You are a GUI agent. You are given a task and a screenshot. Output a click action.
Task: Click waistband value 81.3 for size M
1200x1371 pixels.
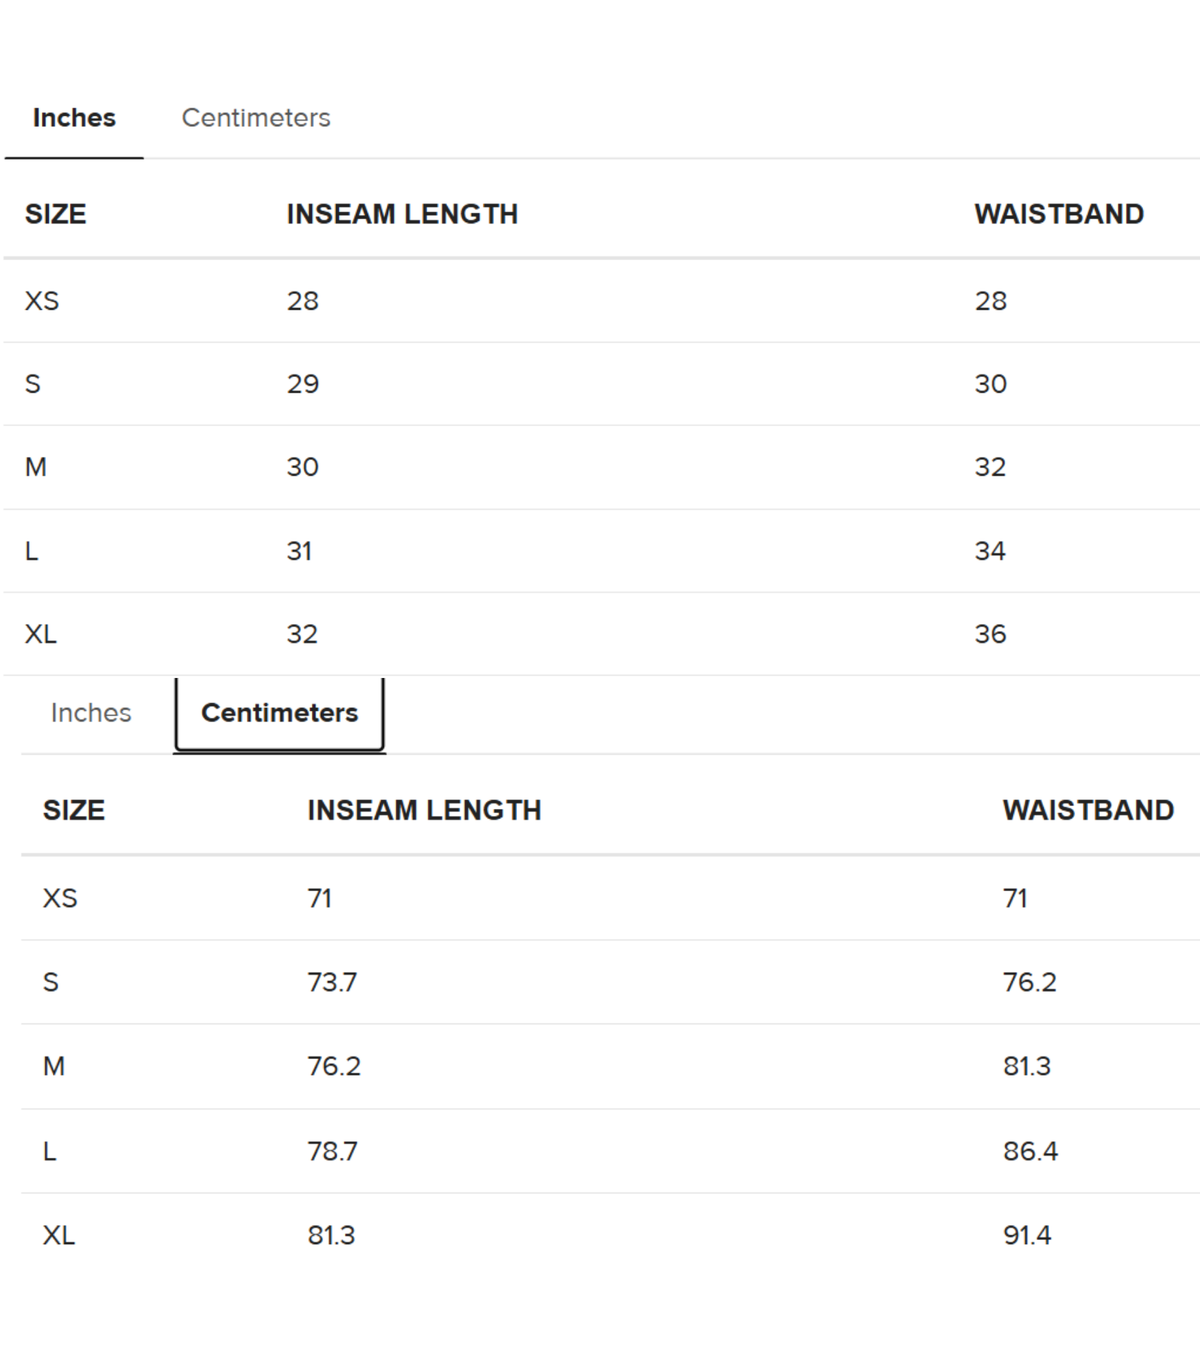(1027, 1066)
